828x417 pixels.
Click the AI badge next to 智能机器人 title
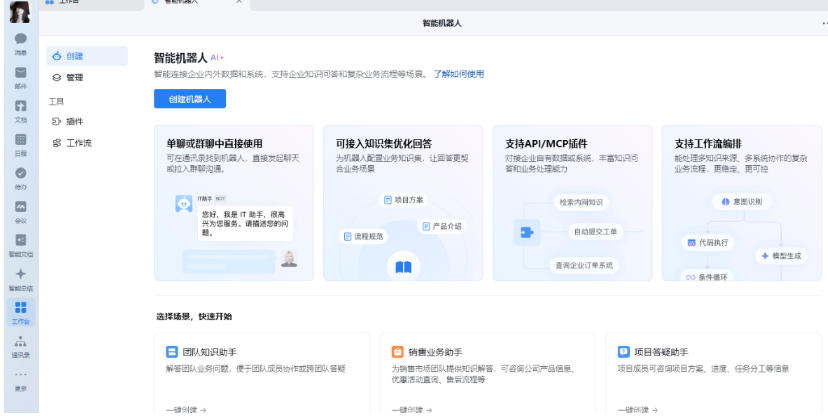pyautogui.click(x=217, y=58)
